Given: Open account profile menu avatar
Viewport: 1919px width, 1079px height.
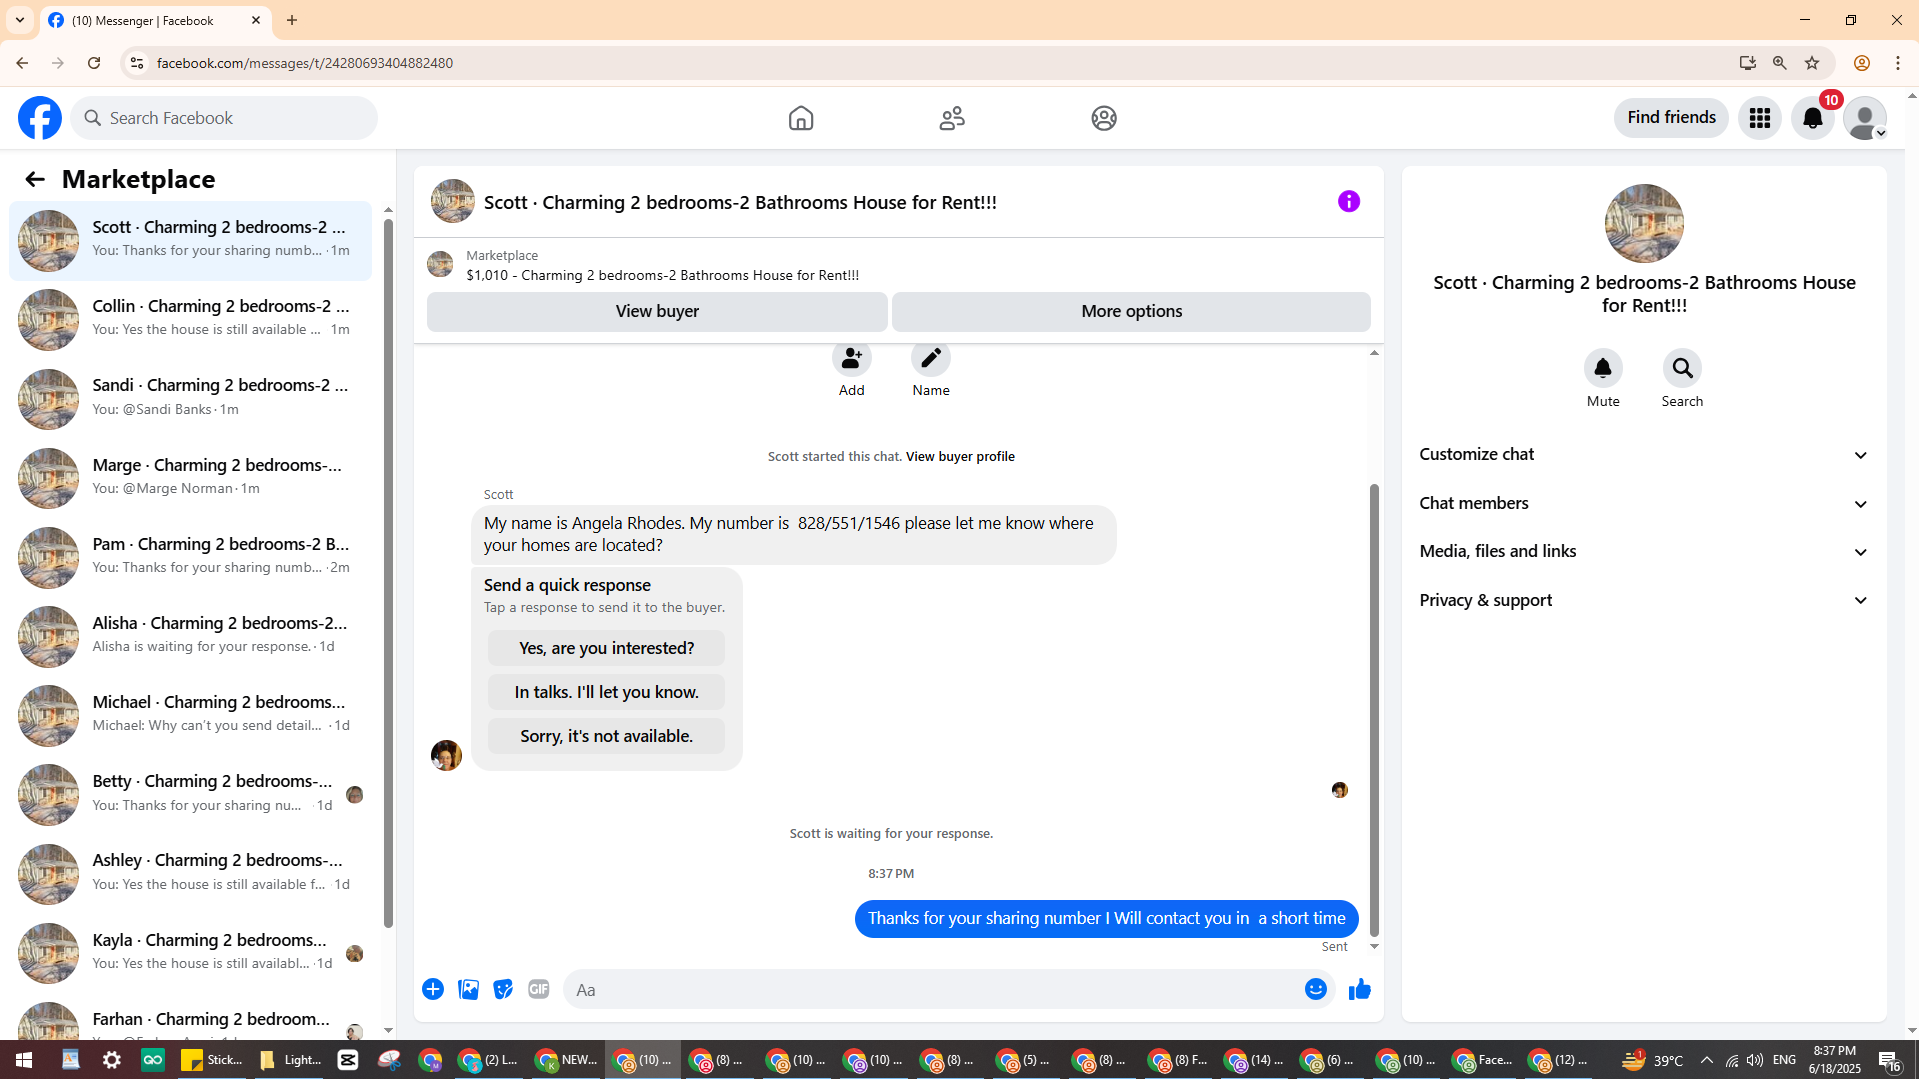Looking at the screenshot, I should pos(1865,118).
